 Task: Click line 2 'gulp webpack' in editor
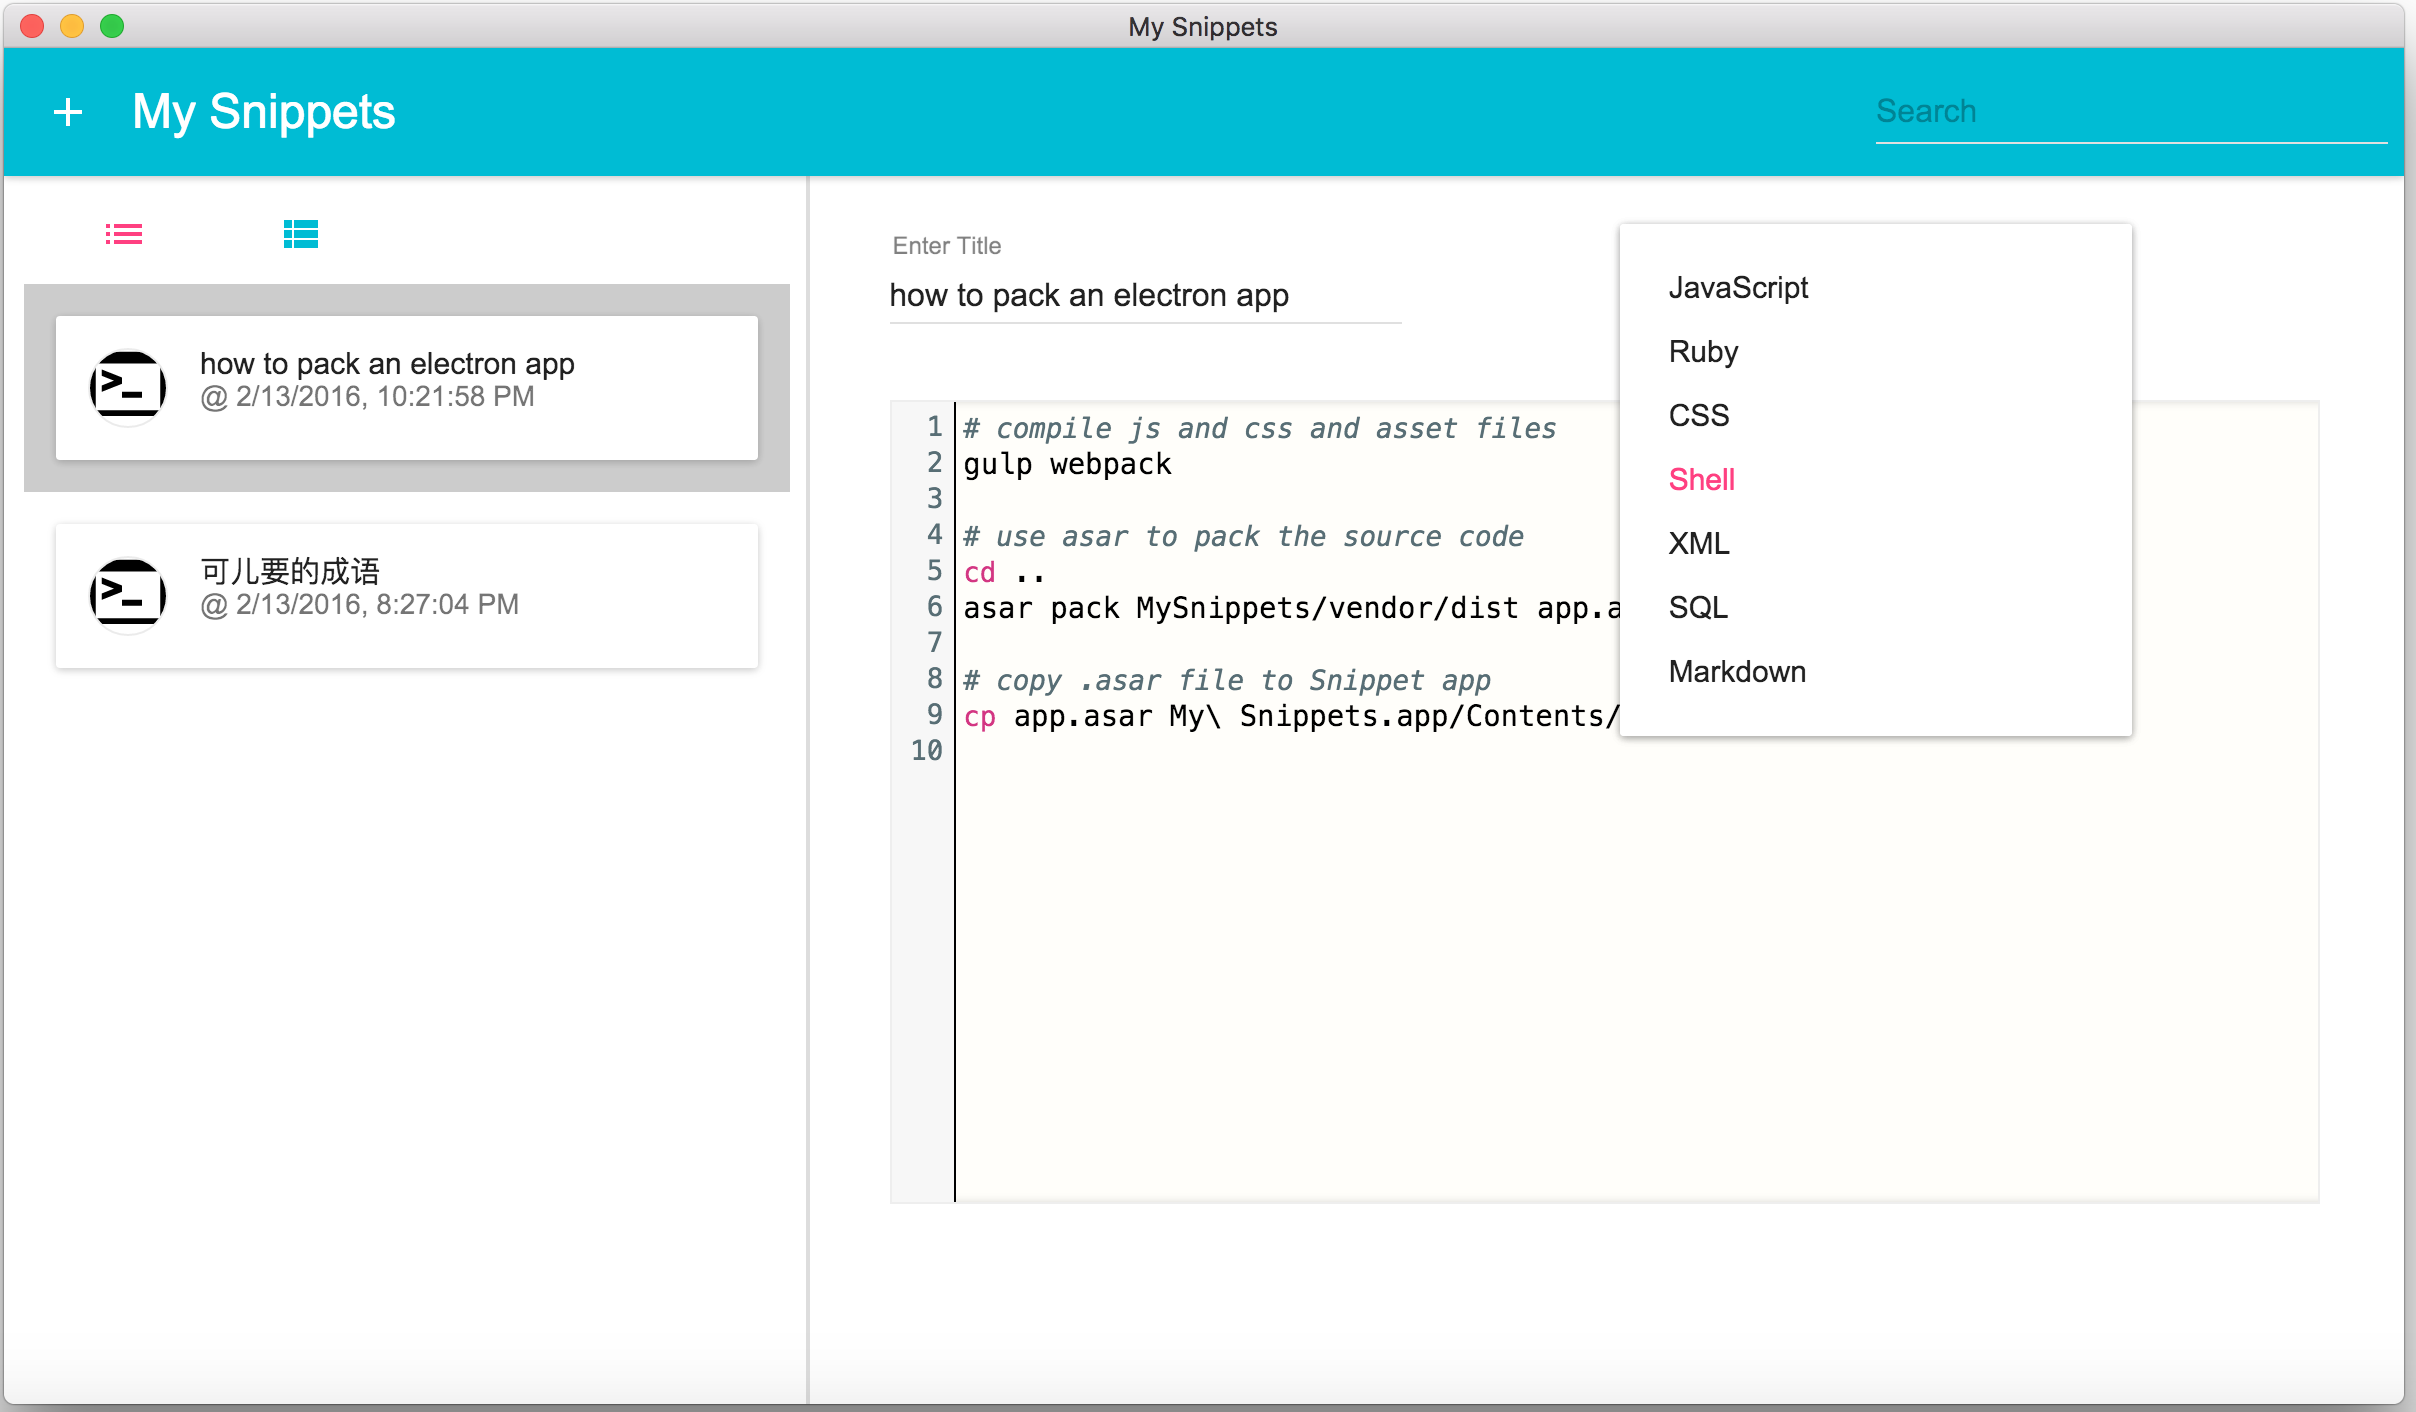(x=1067, y=464)
